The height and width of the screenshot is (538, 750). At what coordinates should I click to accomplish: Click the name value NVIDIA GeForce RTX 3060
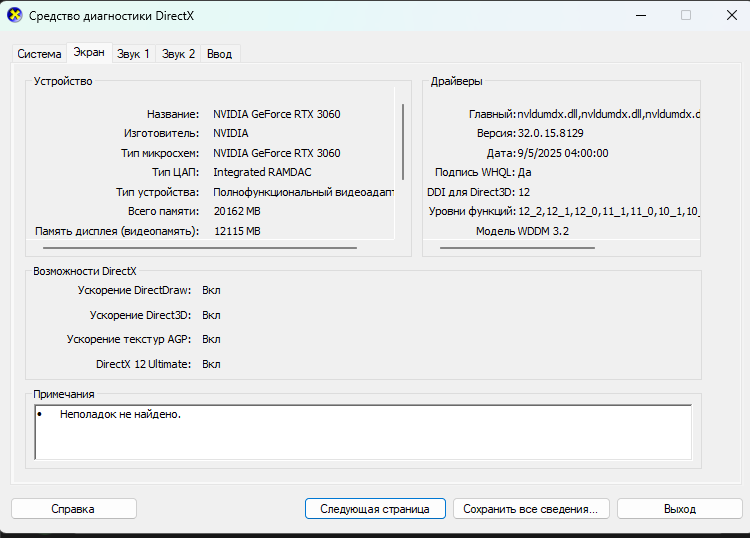tap(276, 114)
